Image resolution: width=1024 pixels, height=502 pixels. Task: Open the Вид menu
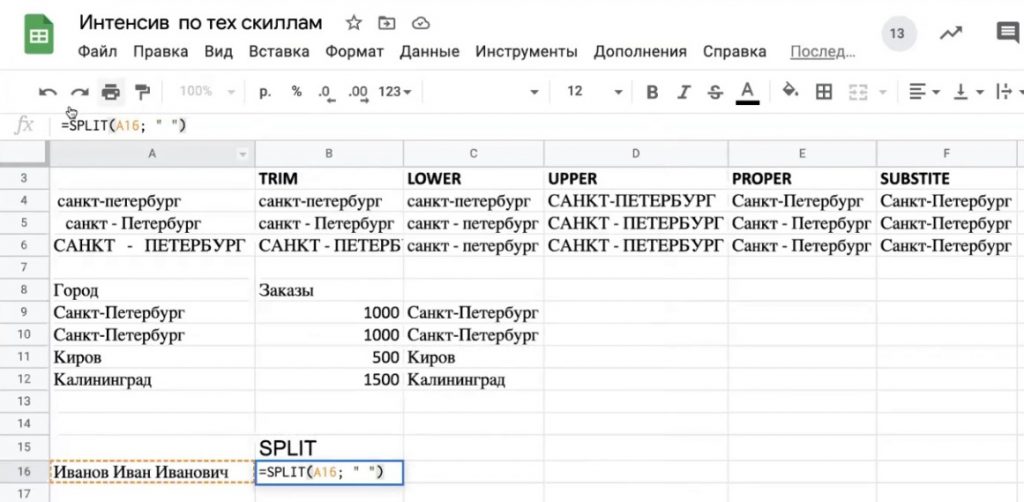(218, 52)
